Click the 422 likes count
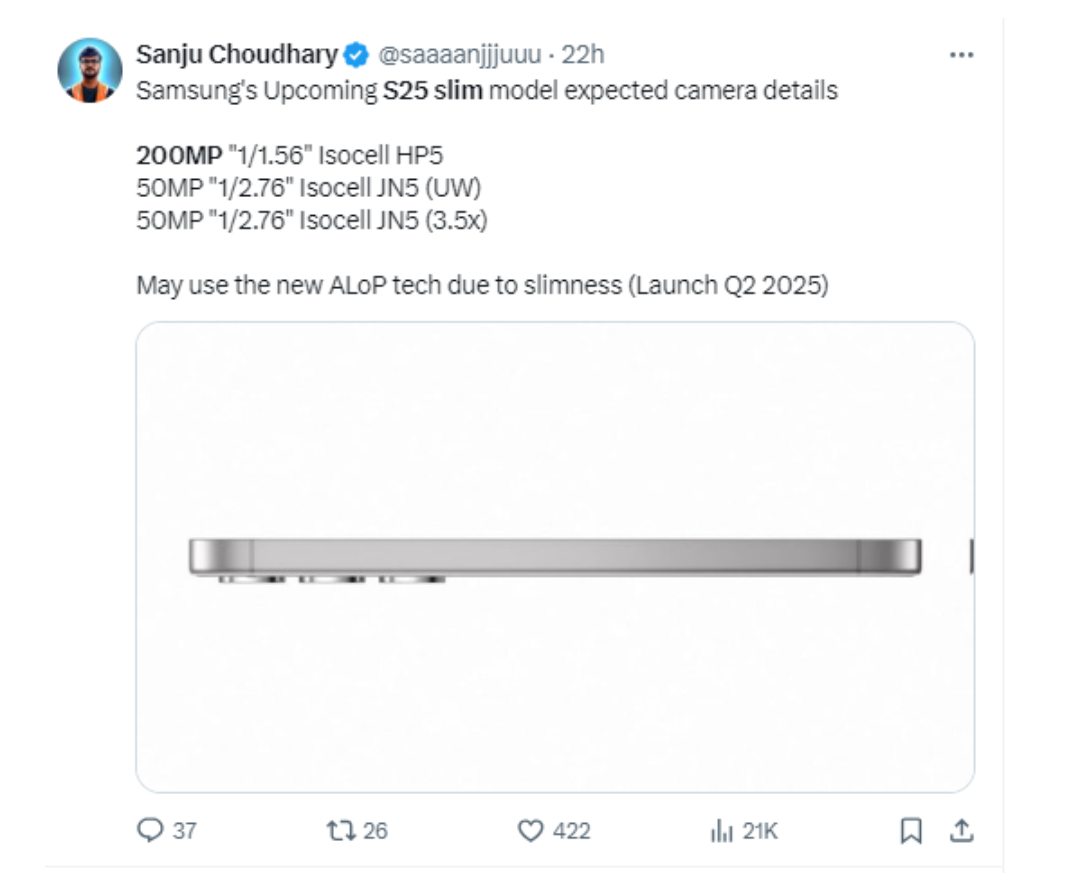Screen dimensions: 1080x881 point(571,830)
